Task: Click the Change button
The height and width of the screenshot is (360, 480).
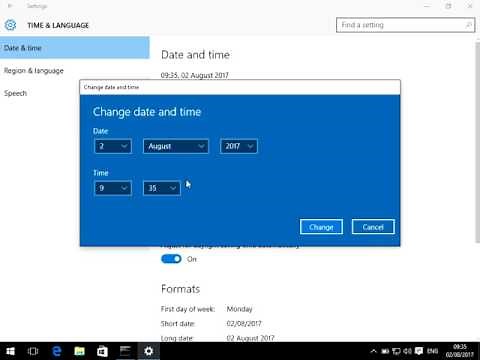Action: pos(321,227)
